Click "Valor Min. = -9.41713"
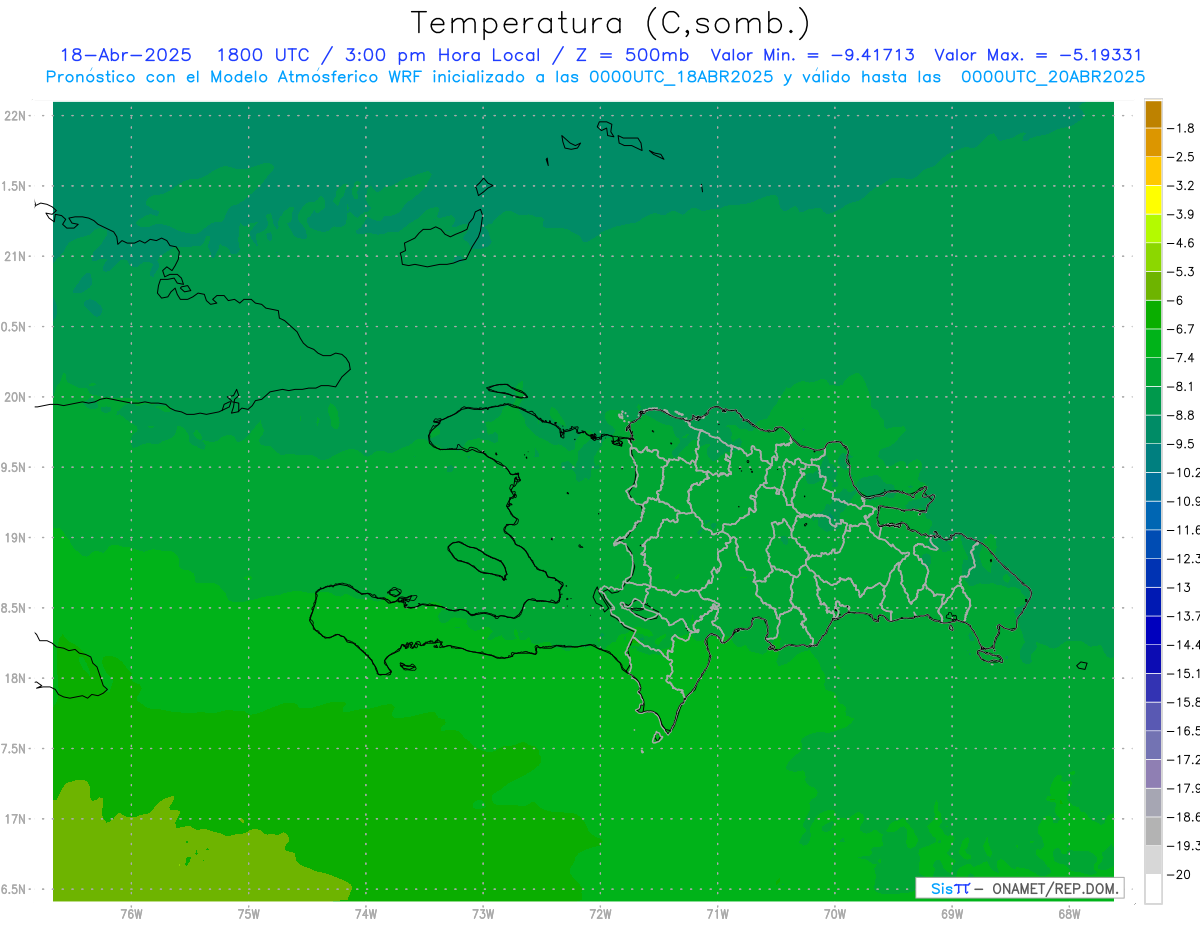1200x927 pixels. tap(812, 55)
